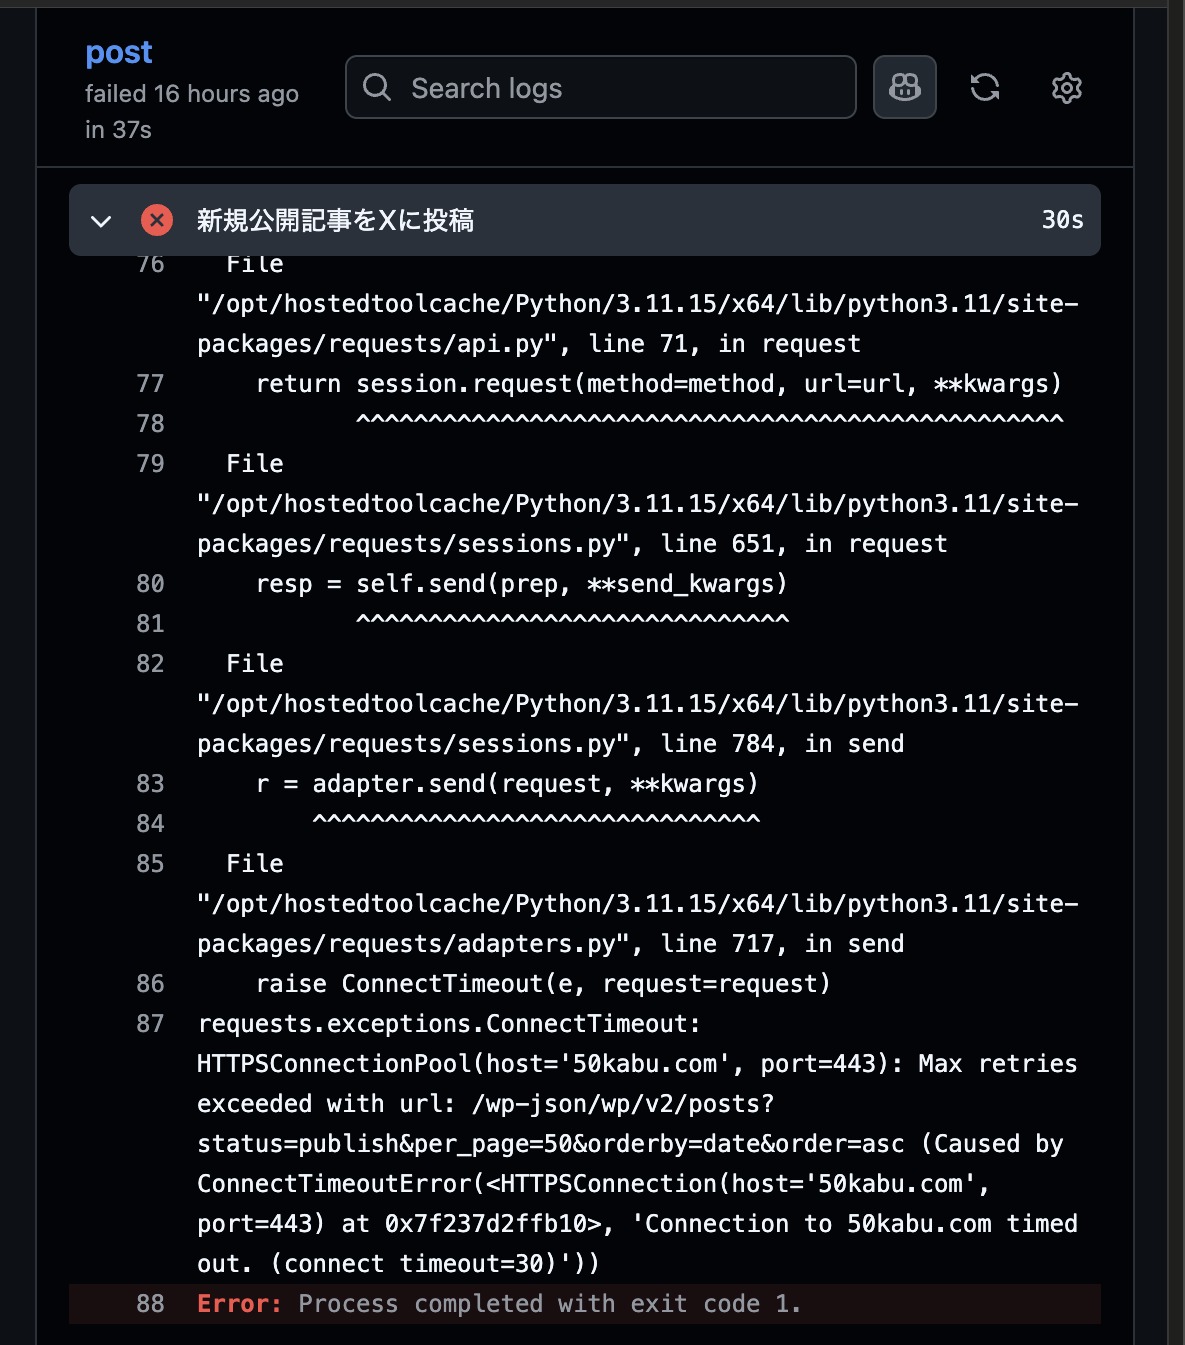The image size is (1185, 1345).
Task: Click the red failed X status icon
Action: pyautogui.click(x=157, y=220)
